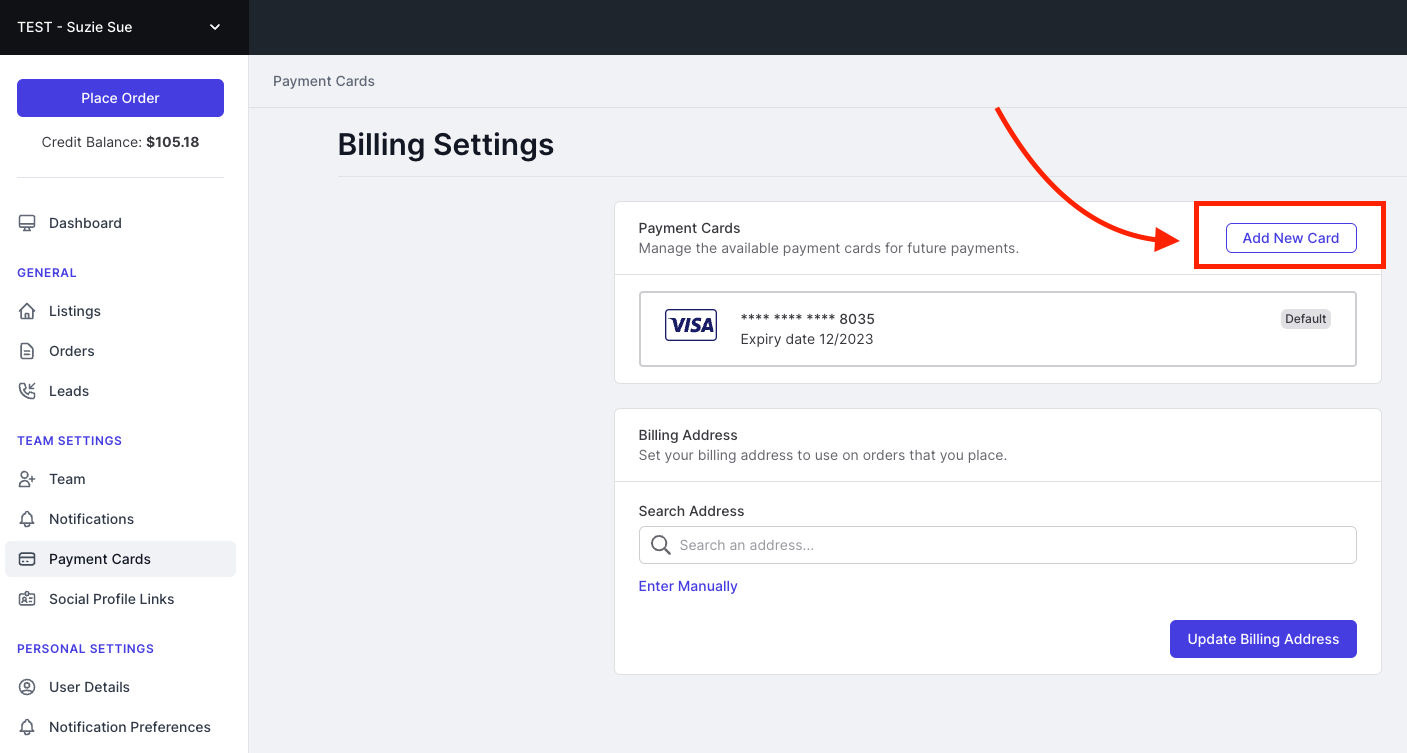Click the Notifications bell icon

pos(27,519)
